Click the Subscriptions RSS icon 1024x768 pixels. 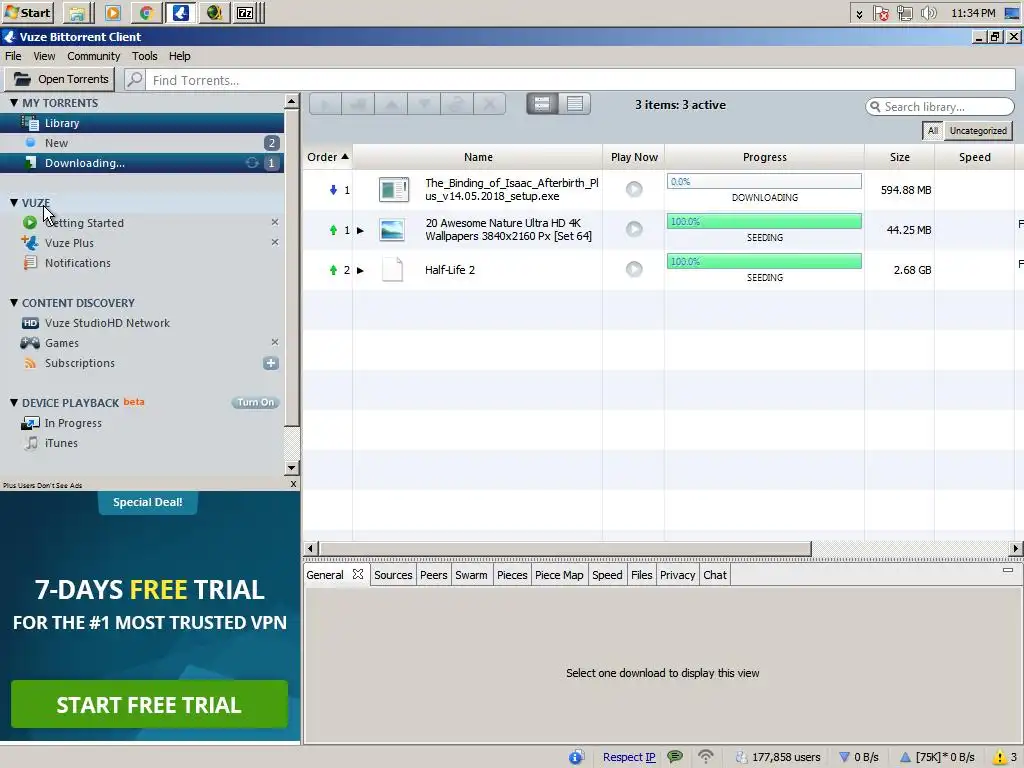coord(30,363)
